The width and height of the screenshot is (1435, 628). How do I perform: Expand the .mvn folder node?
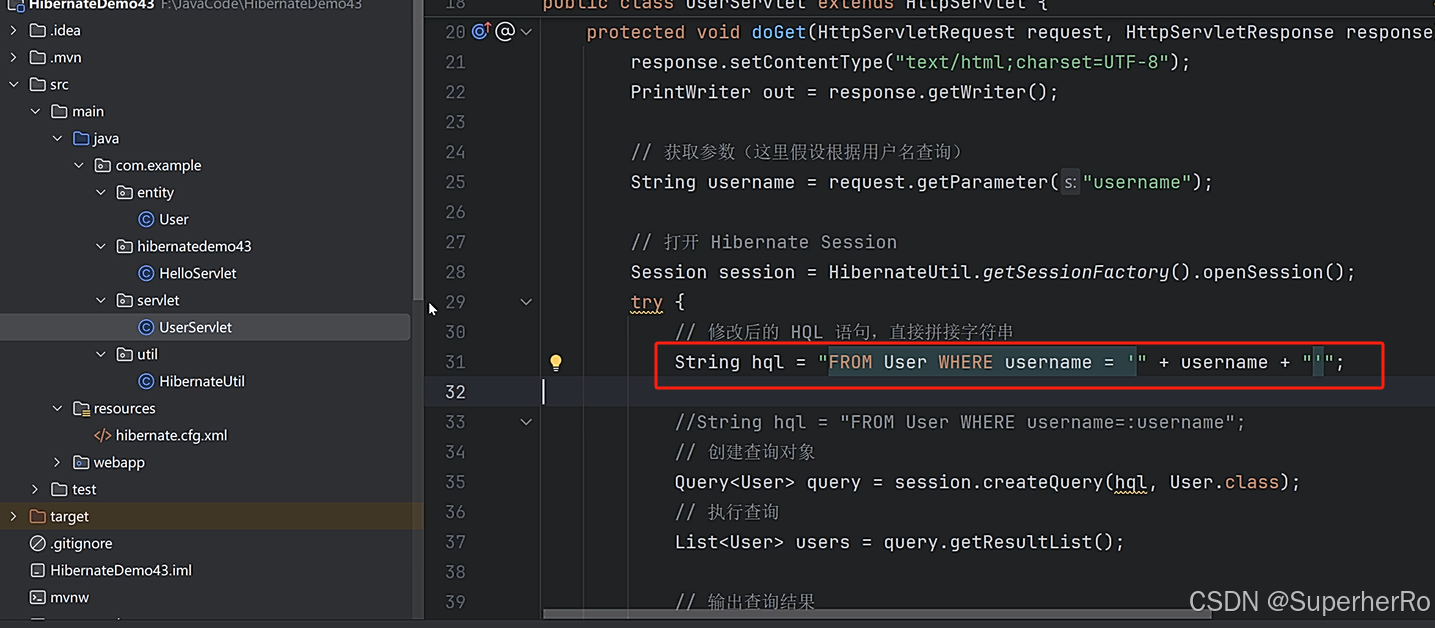tap(14, 57)
